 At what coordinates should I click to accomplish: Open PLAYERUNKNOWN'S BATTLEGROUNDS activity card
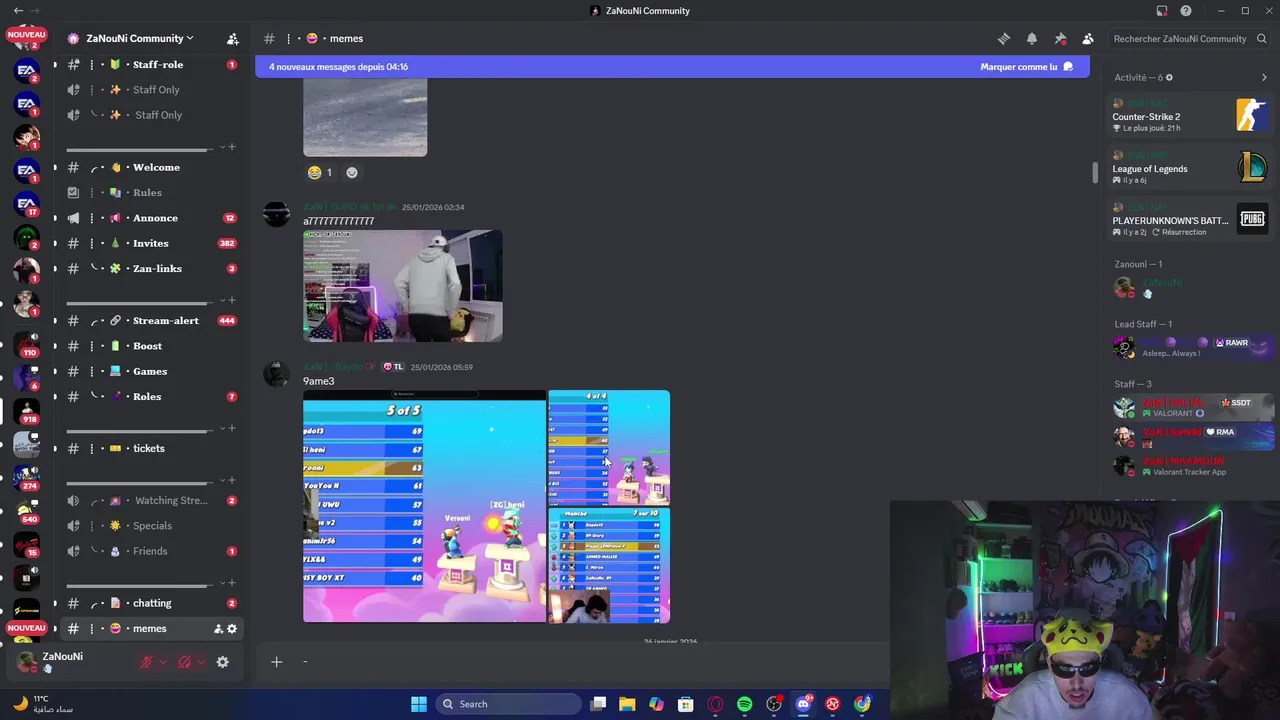tap(1189, 219)
